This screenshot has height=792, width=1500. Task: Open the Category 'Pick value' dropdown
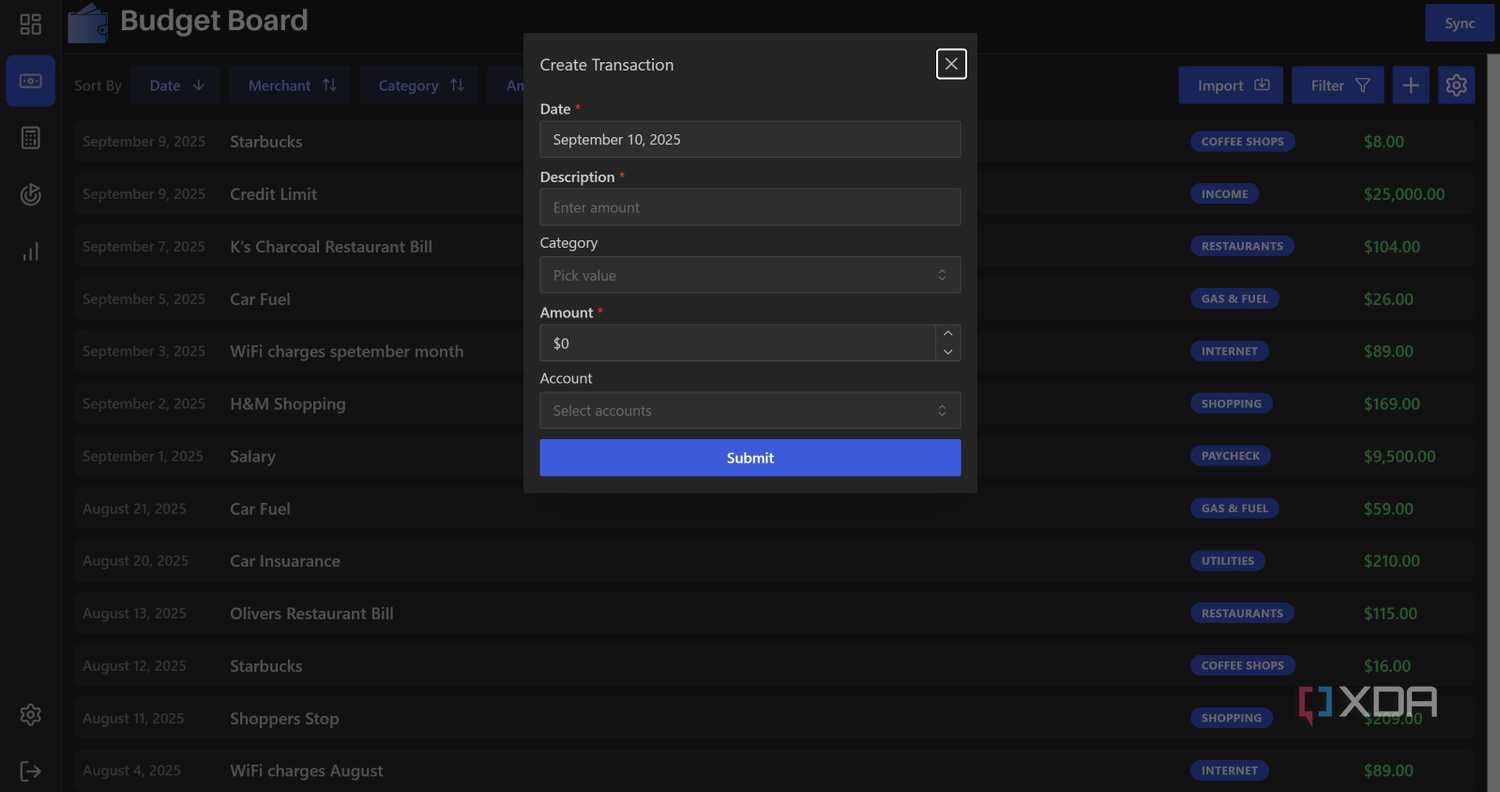coord(750,275)
